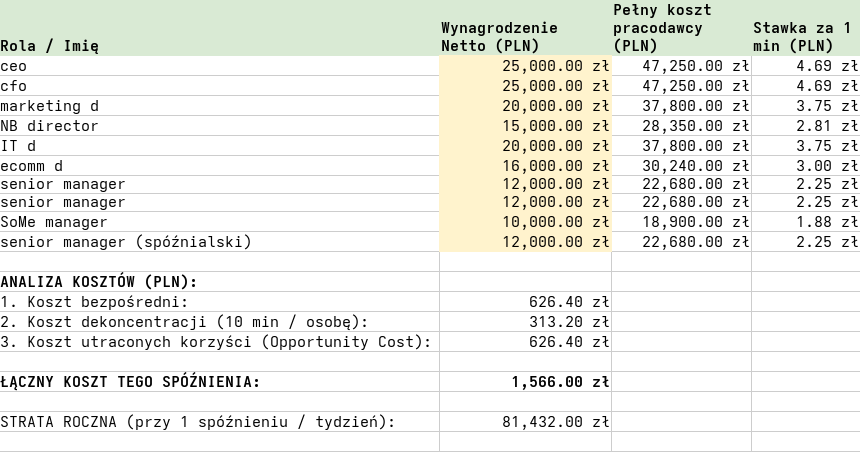Select the "SoMe manager" cell
The image size is (860, 452).
pos(54,222)
